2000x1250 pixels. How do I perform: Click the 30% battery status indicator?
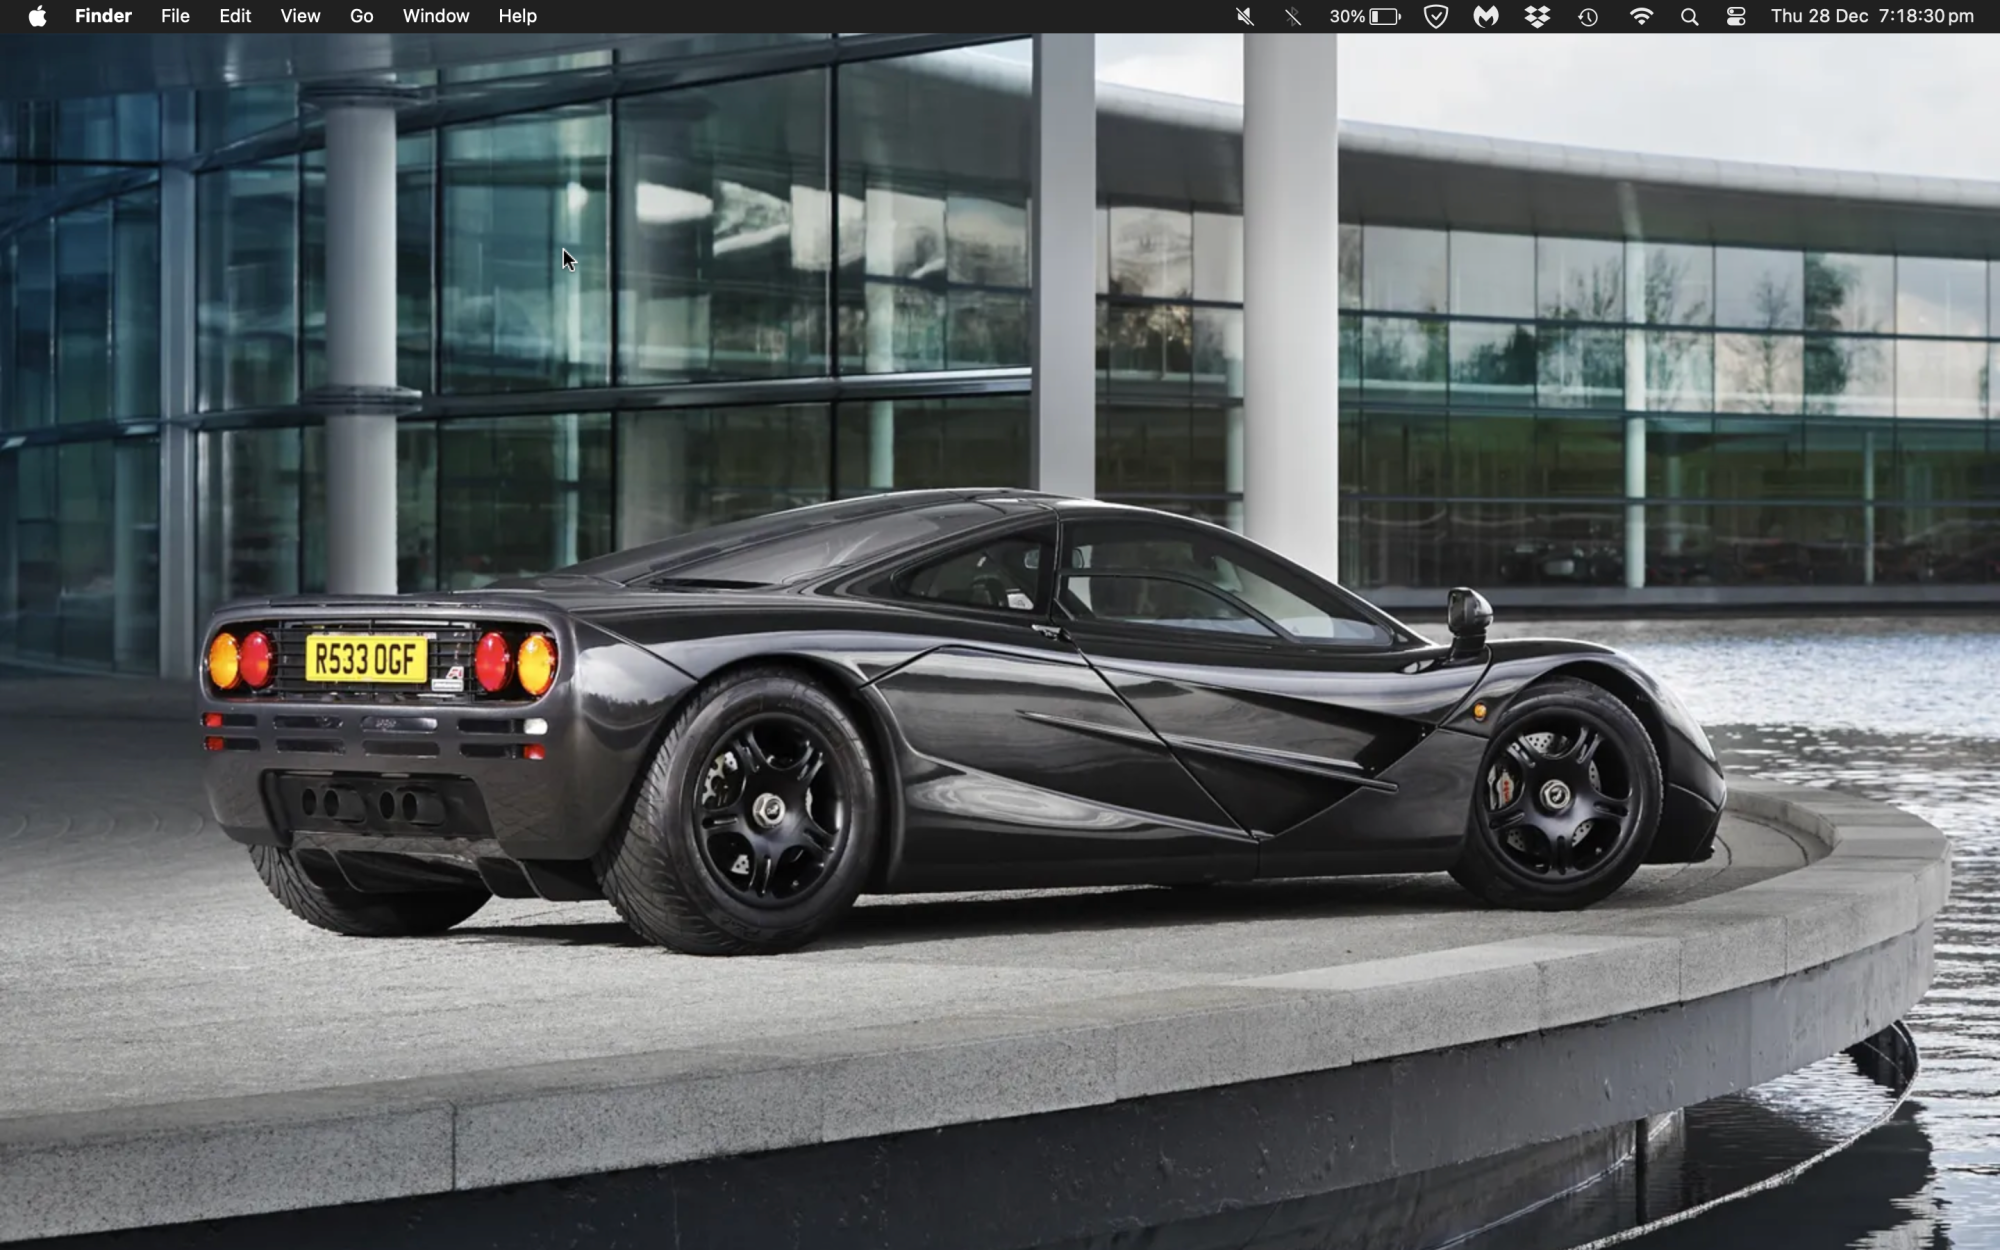tap(1365, 16)
